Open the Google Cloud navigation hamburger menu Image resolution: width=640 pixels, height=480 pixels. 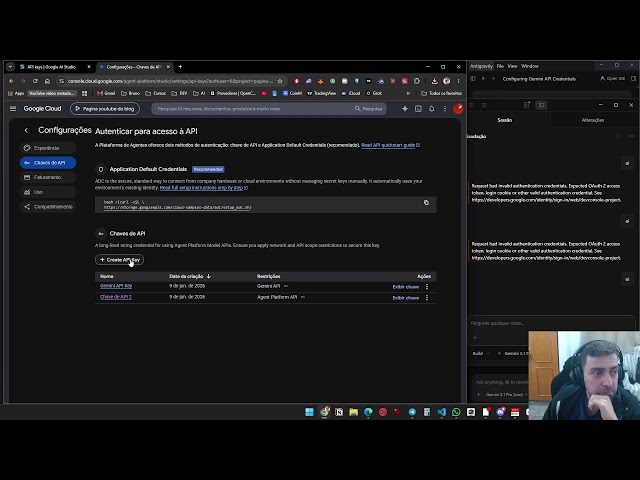pyautogui.click(x=13, y=109)
